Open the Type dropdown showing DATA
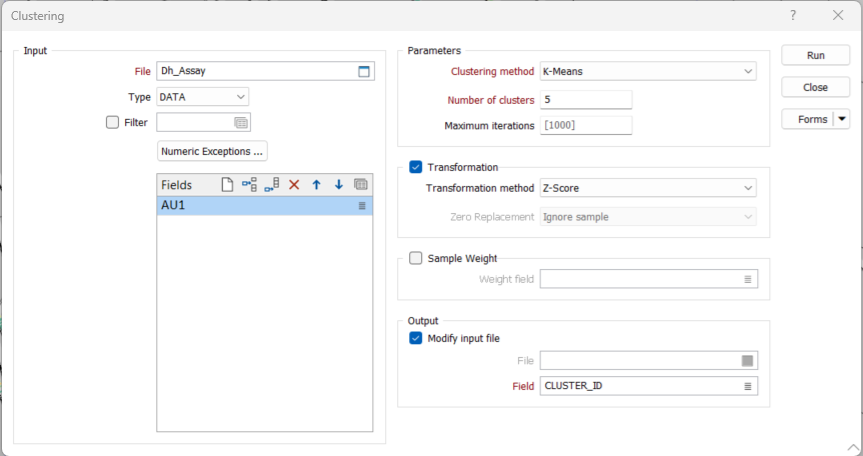This screenshot has width=863, height=456. pyautogui.click(x=203, y=97)
